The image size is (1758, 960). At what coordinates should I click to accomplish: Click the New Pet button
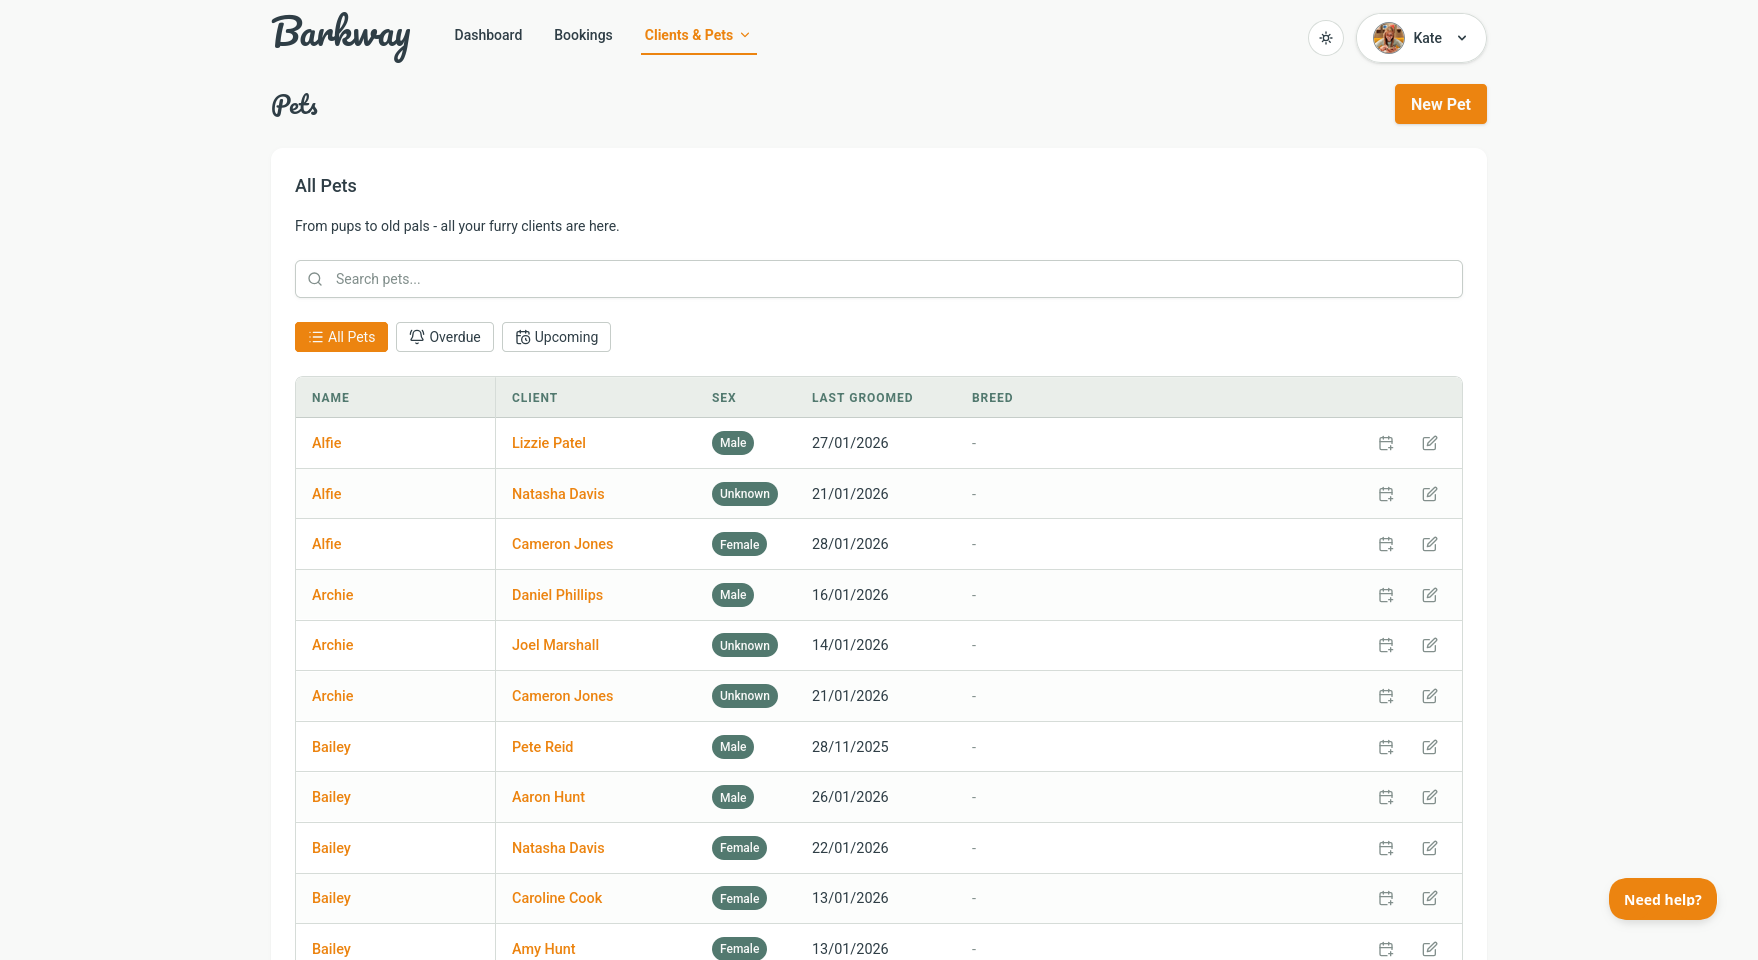(x=1440, y=104)
